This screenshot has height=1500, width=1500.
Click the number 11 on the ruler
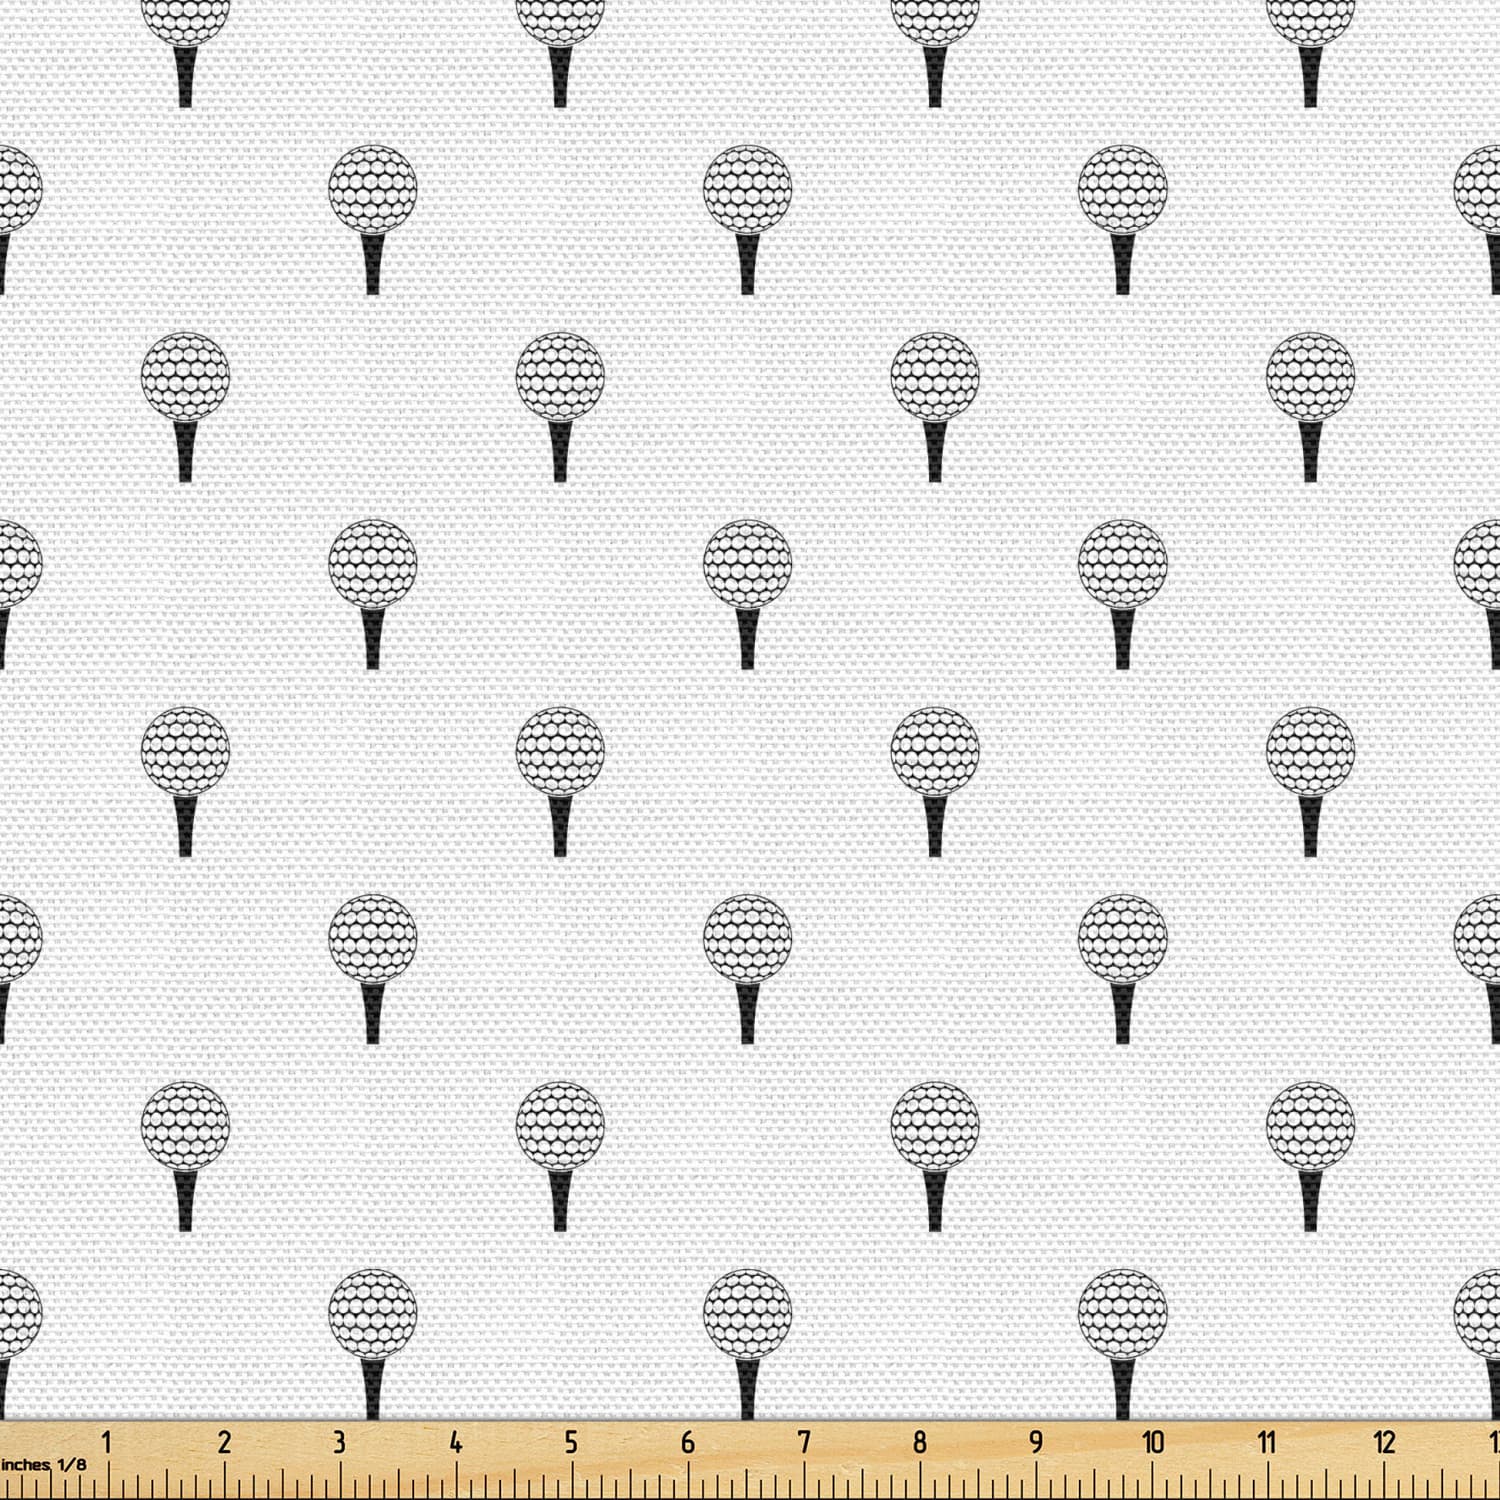click(1268, 1442)
